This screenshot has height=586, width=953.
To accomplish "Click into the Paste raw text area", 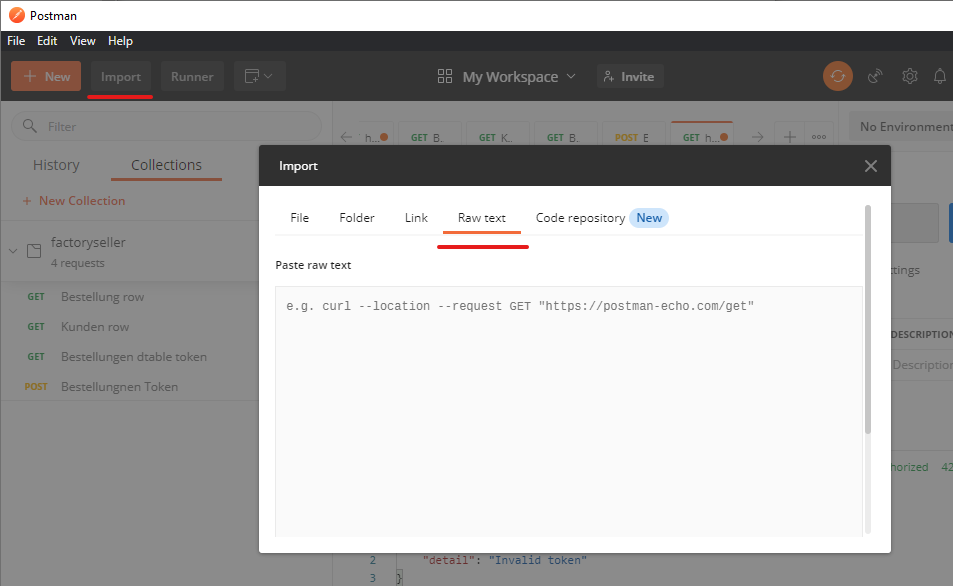I will coord(569,412).
